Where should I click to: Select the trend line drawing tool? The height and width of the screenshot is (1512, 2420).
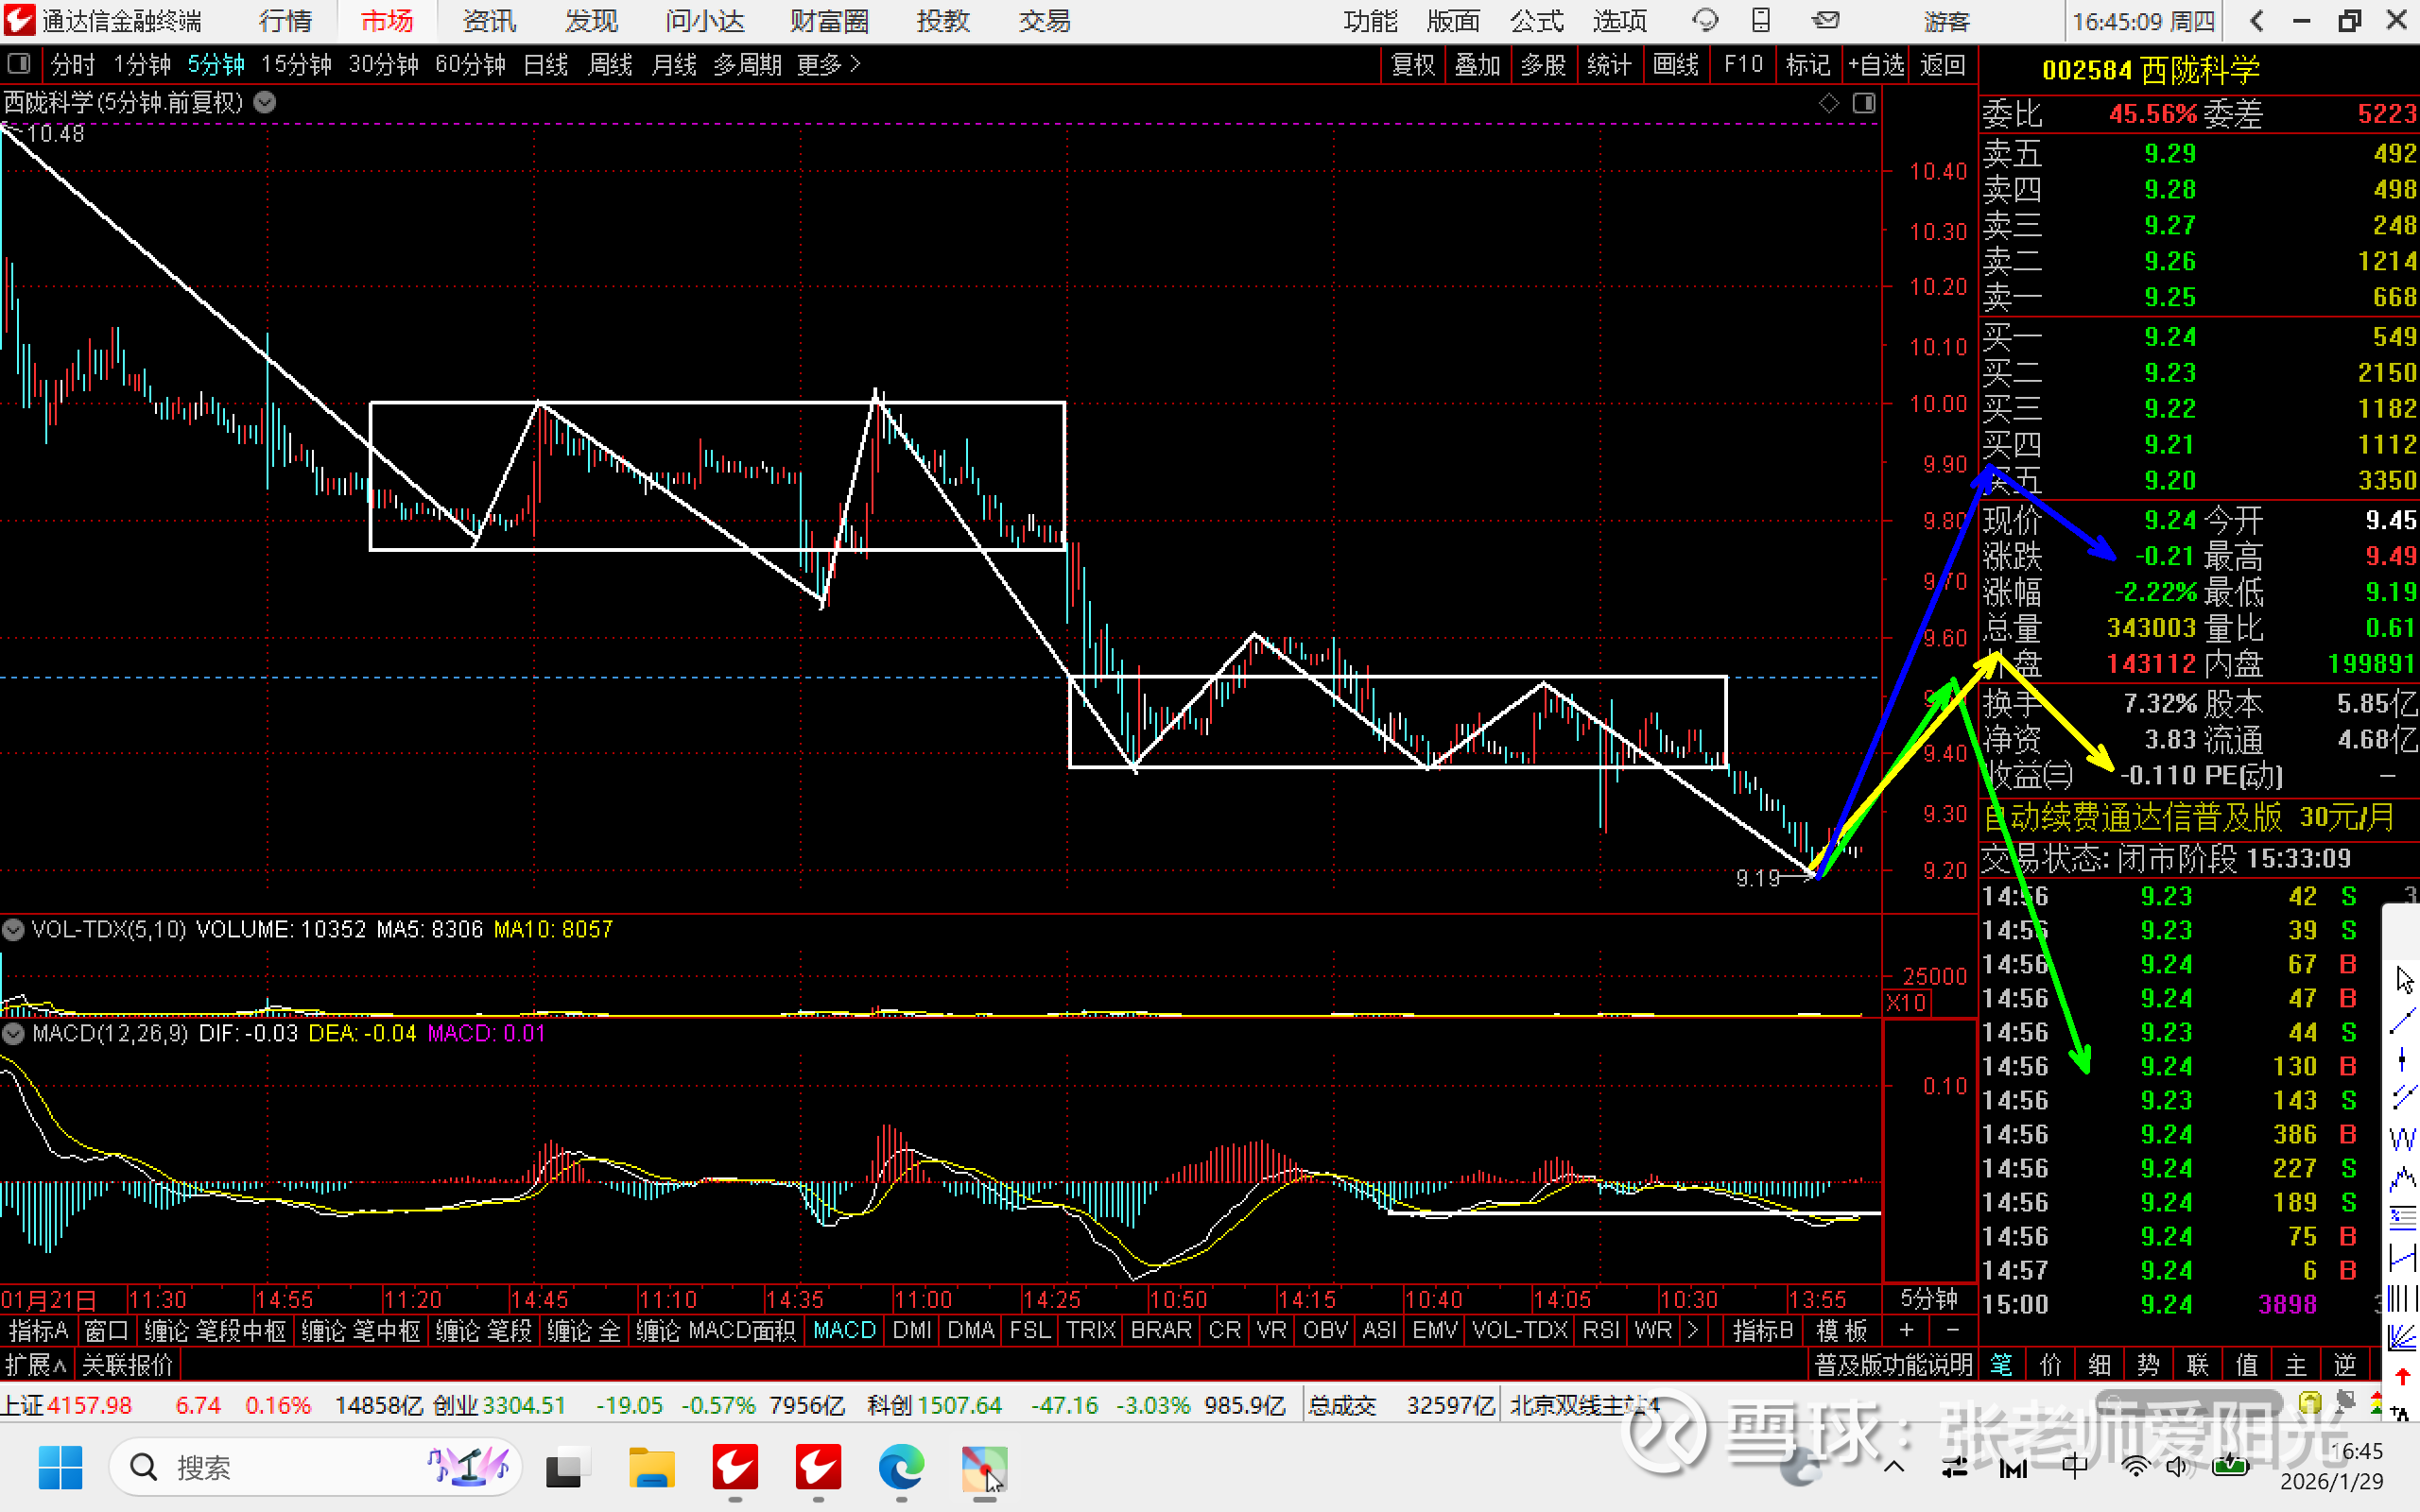click(x=2402, y=1021)
